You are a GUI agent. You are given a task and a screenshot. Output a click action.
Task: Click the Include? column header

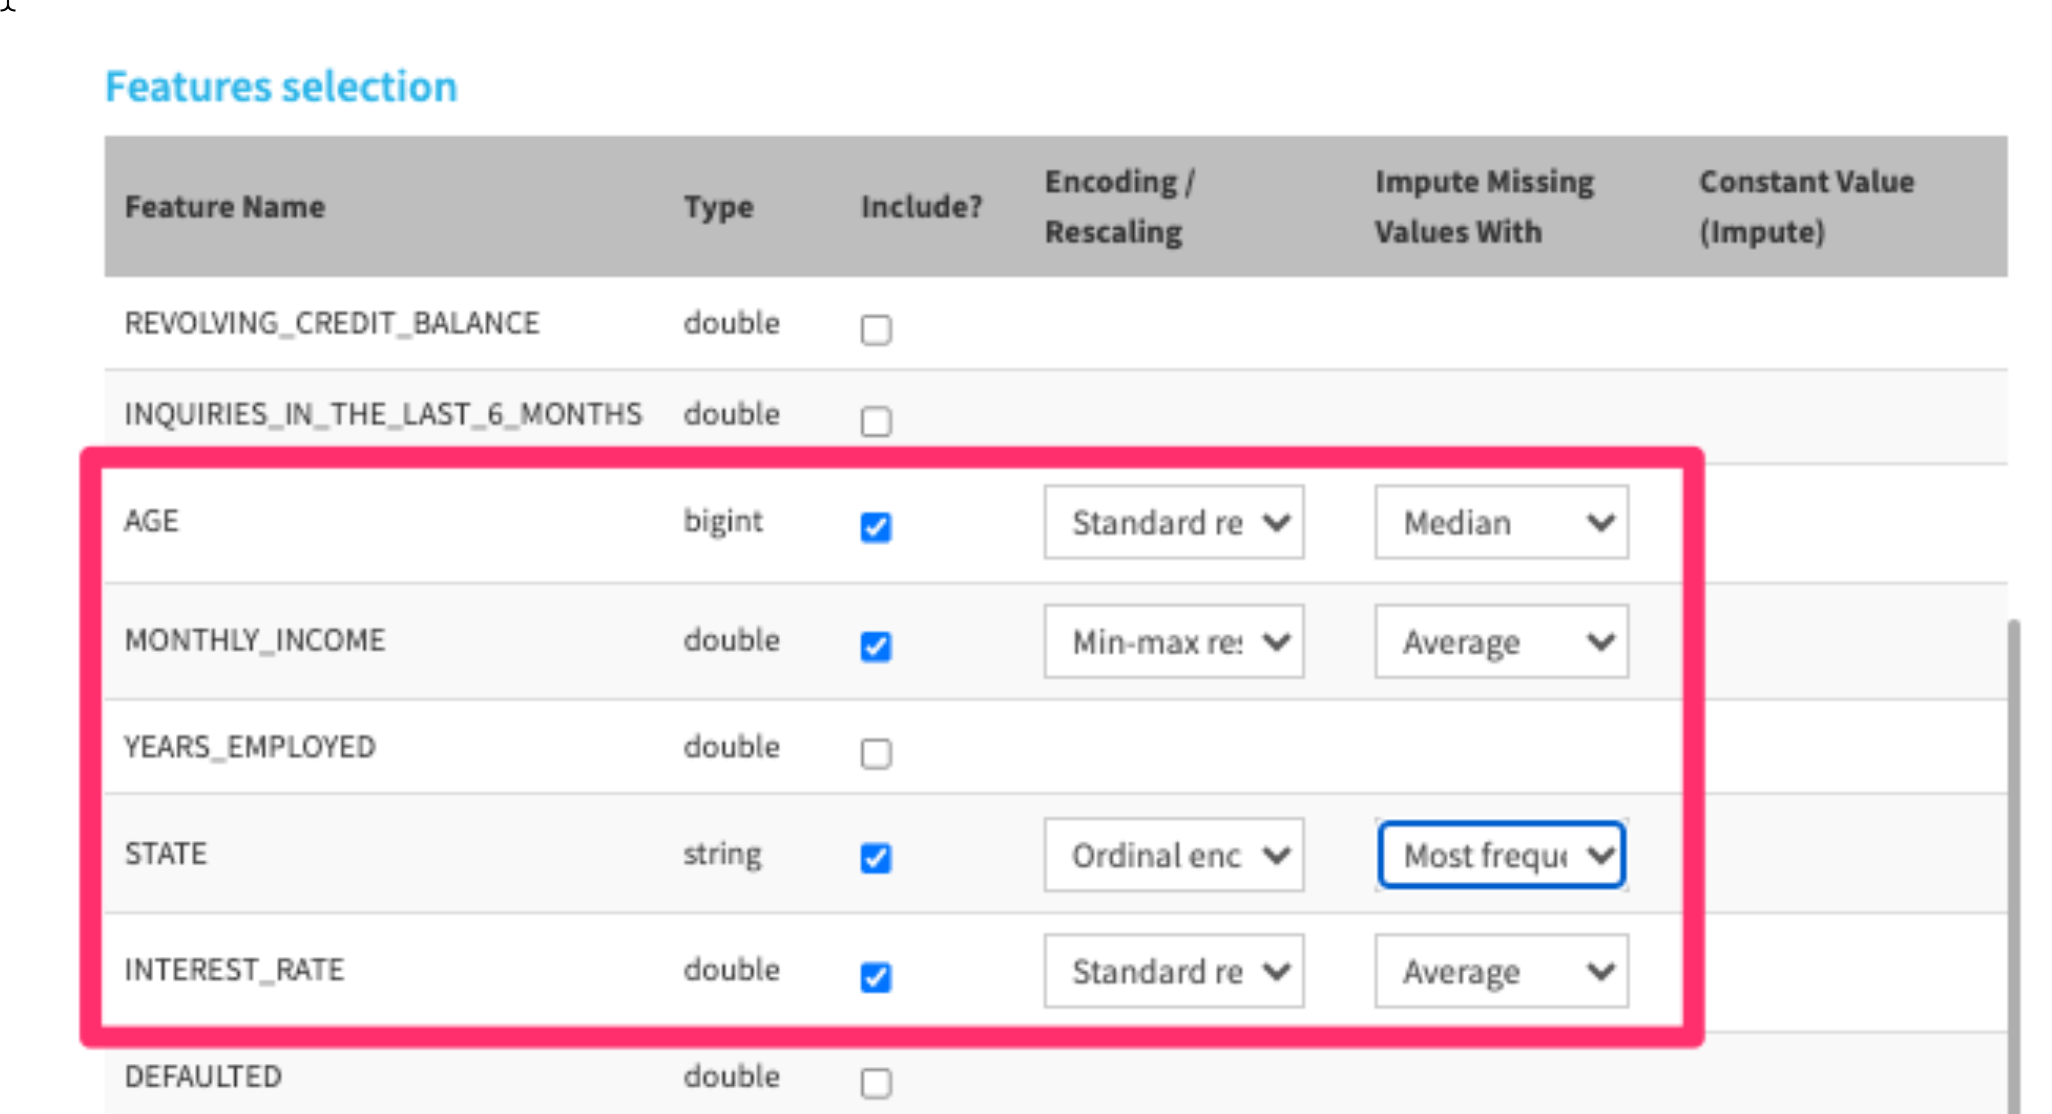coord(921,207)
